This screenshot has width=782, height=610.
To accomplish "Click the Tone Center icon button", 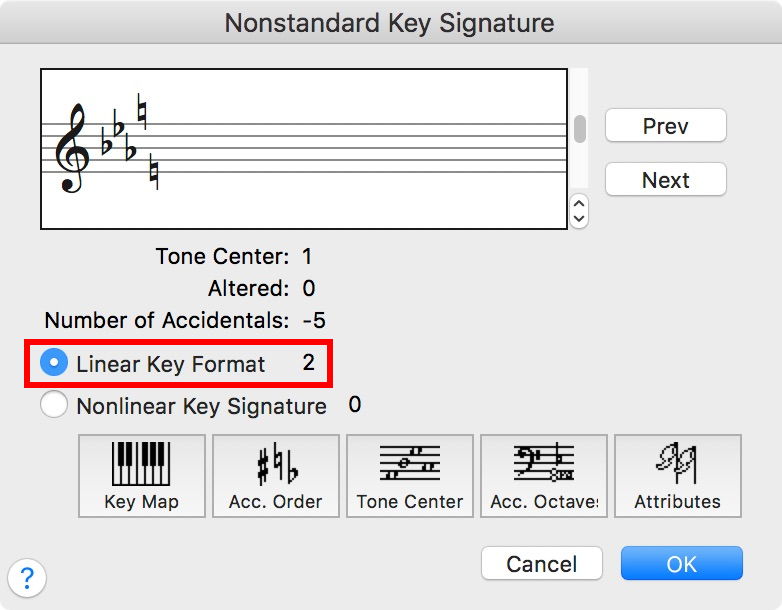I will (x=409, y=475).
